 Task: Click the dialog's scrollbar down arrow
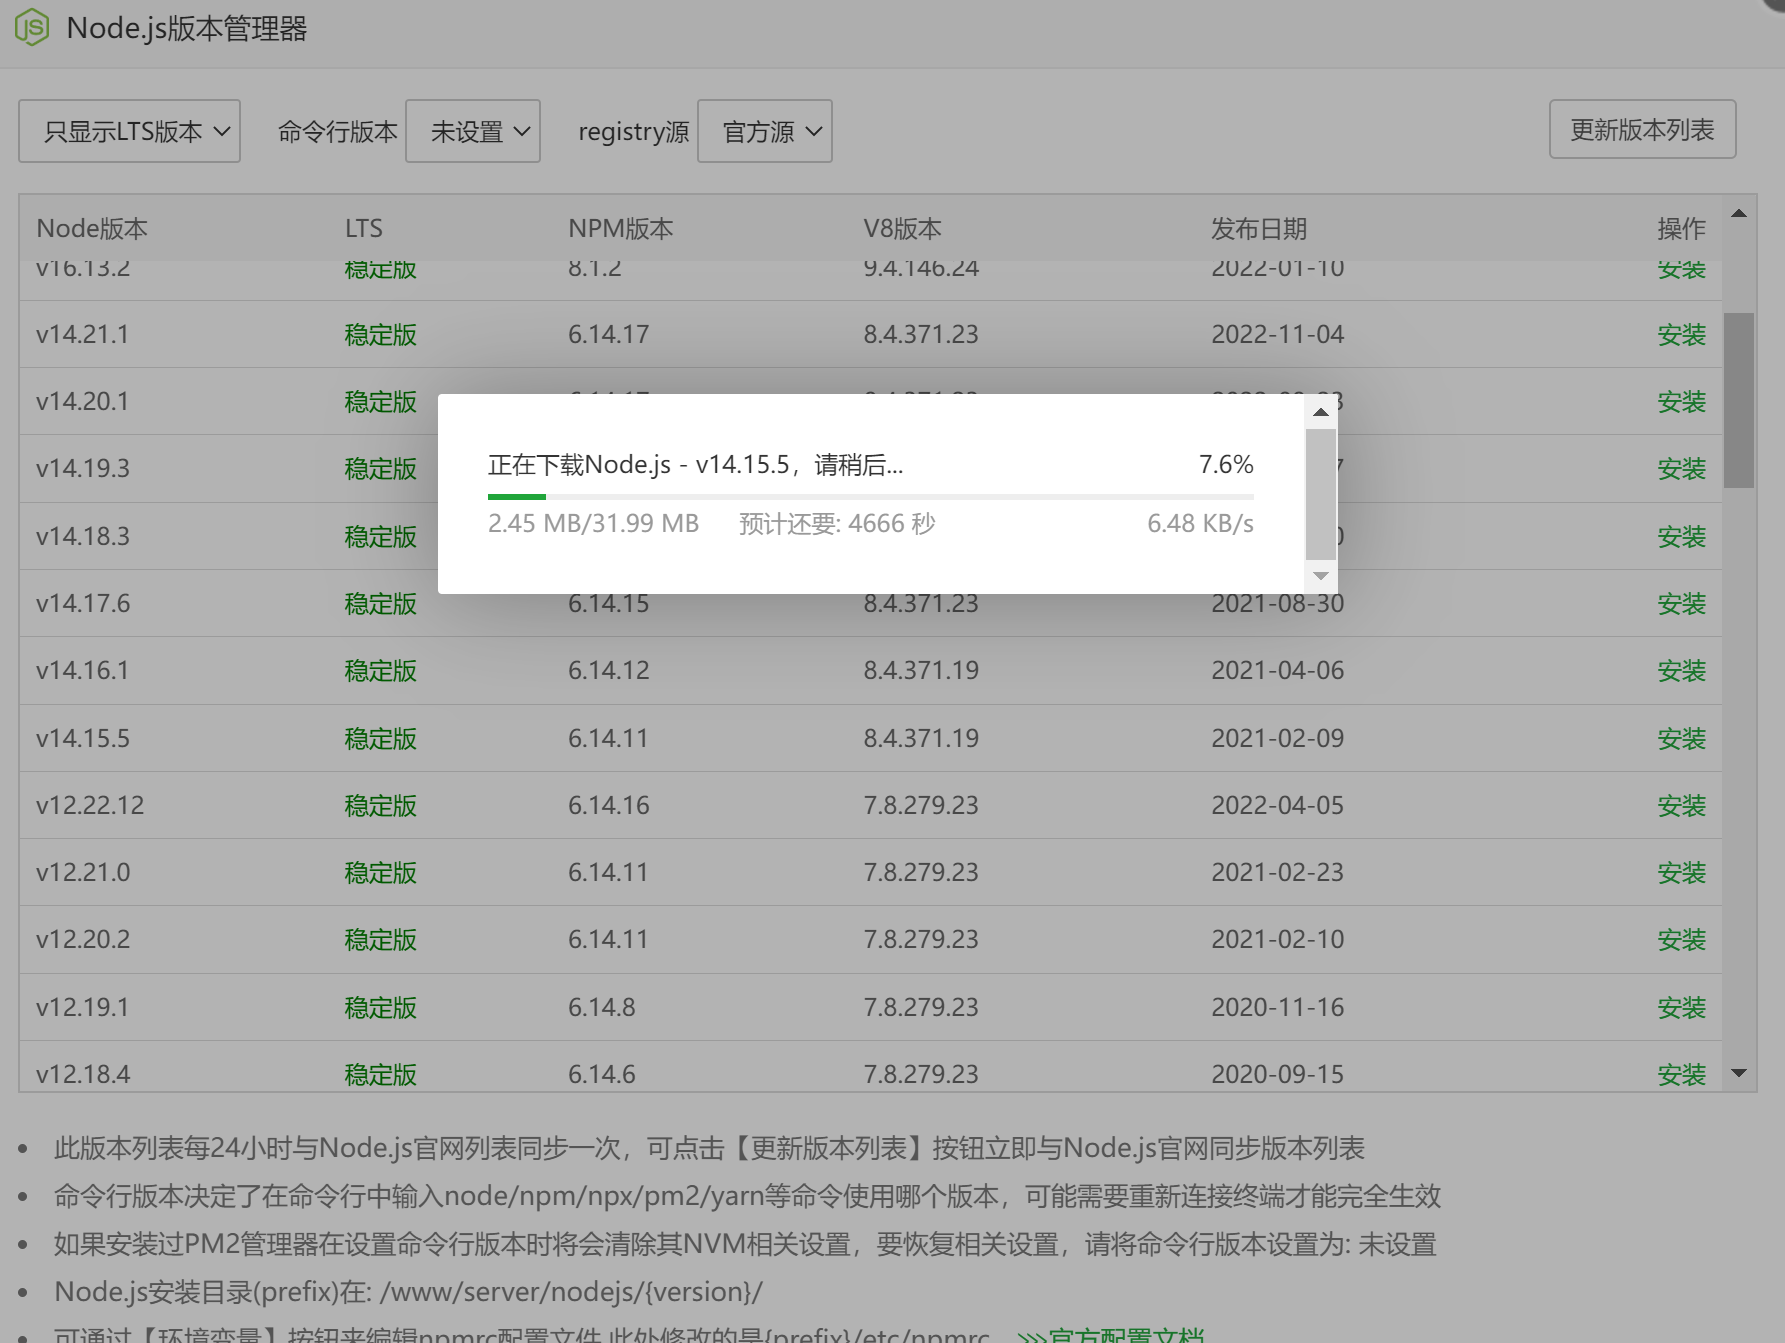tap(1321, 576)
